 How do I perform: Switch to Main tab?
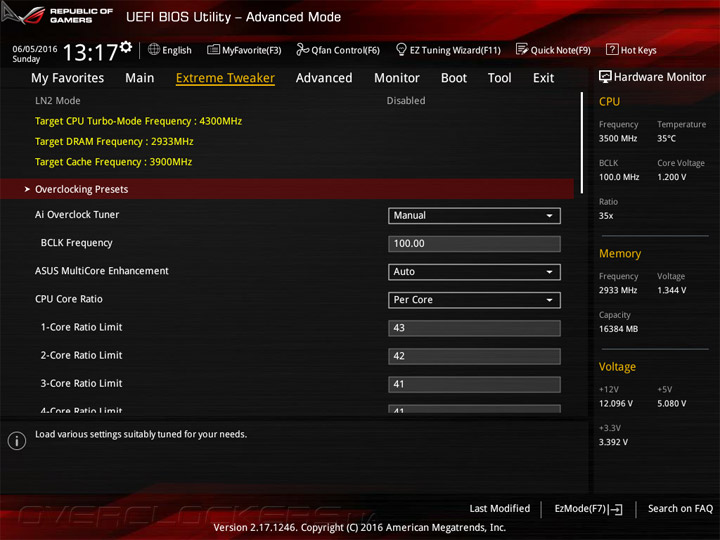pos(140,78)
